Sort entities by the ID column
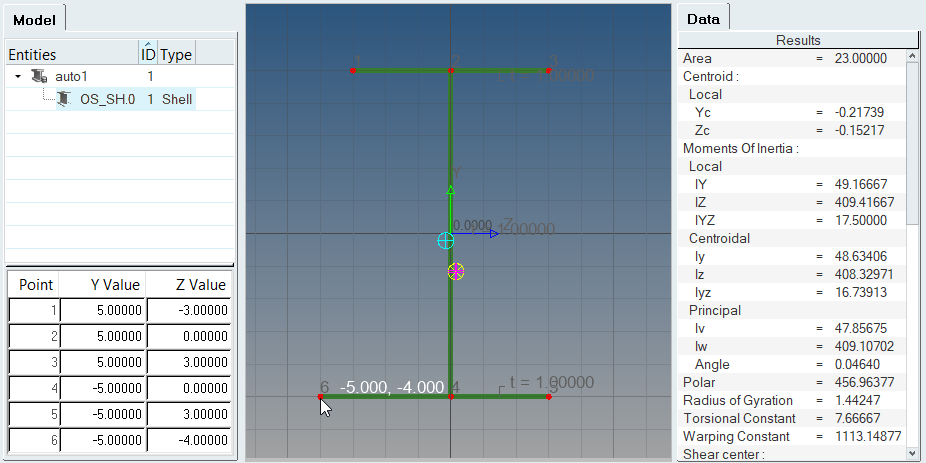 point(148,54)
